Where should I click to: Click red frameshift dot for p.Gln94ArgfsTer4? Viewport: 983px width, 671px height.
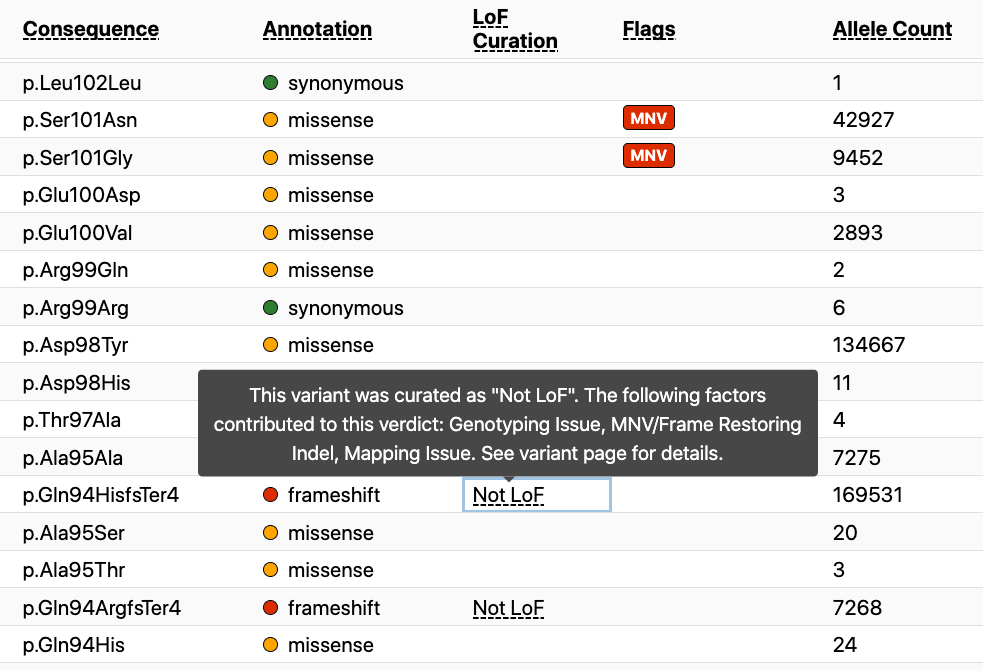tap(270, 608)
